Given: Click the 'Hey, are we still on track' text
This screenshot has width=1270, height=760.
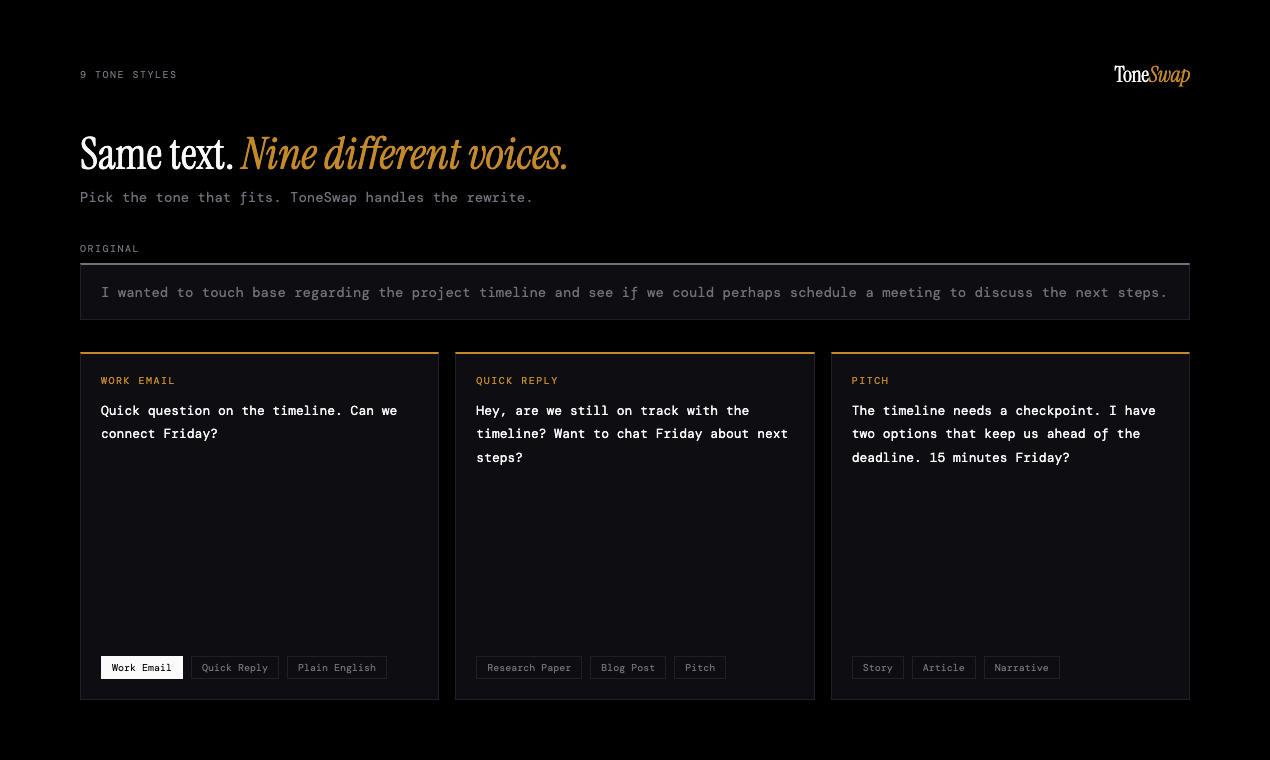Looking at the screenshot, I should click(632, 434).
